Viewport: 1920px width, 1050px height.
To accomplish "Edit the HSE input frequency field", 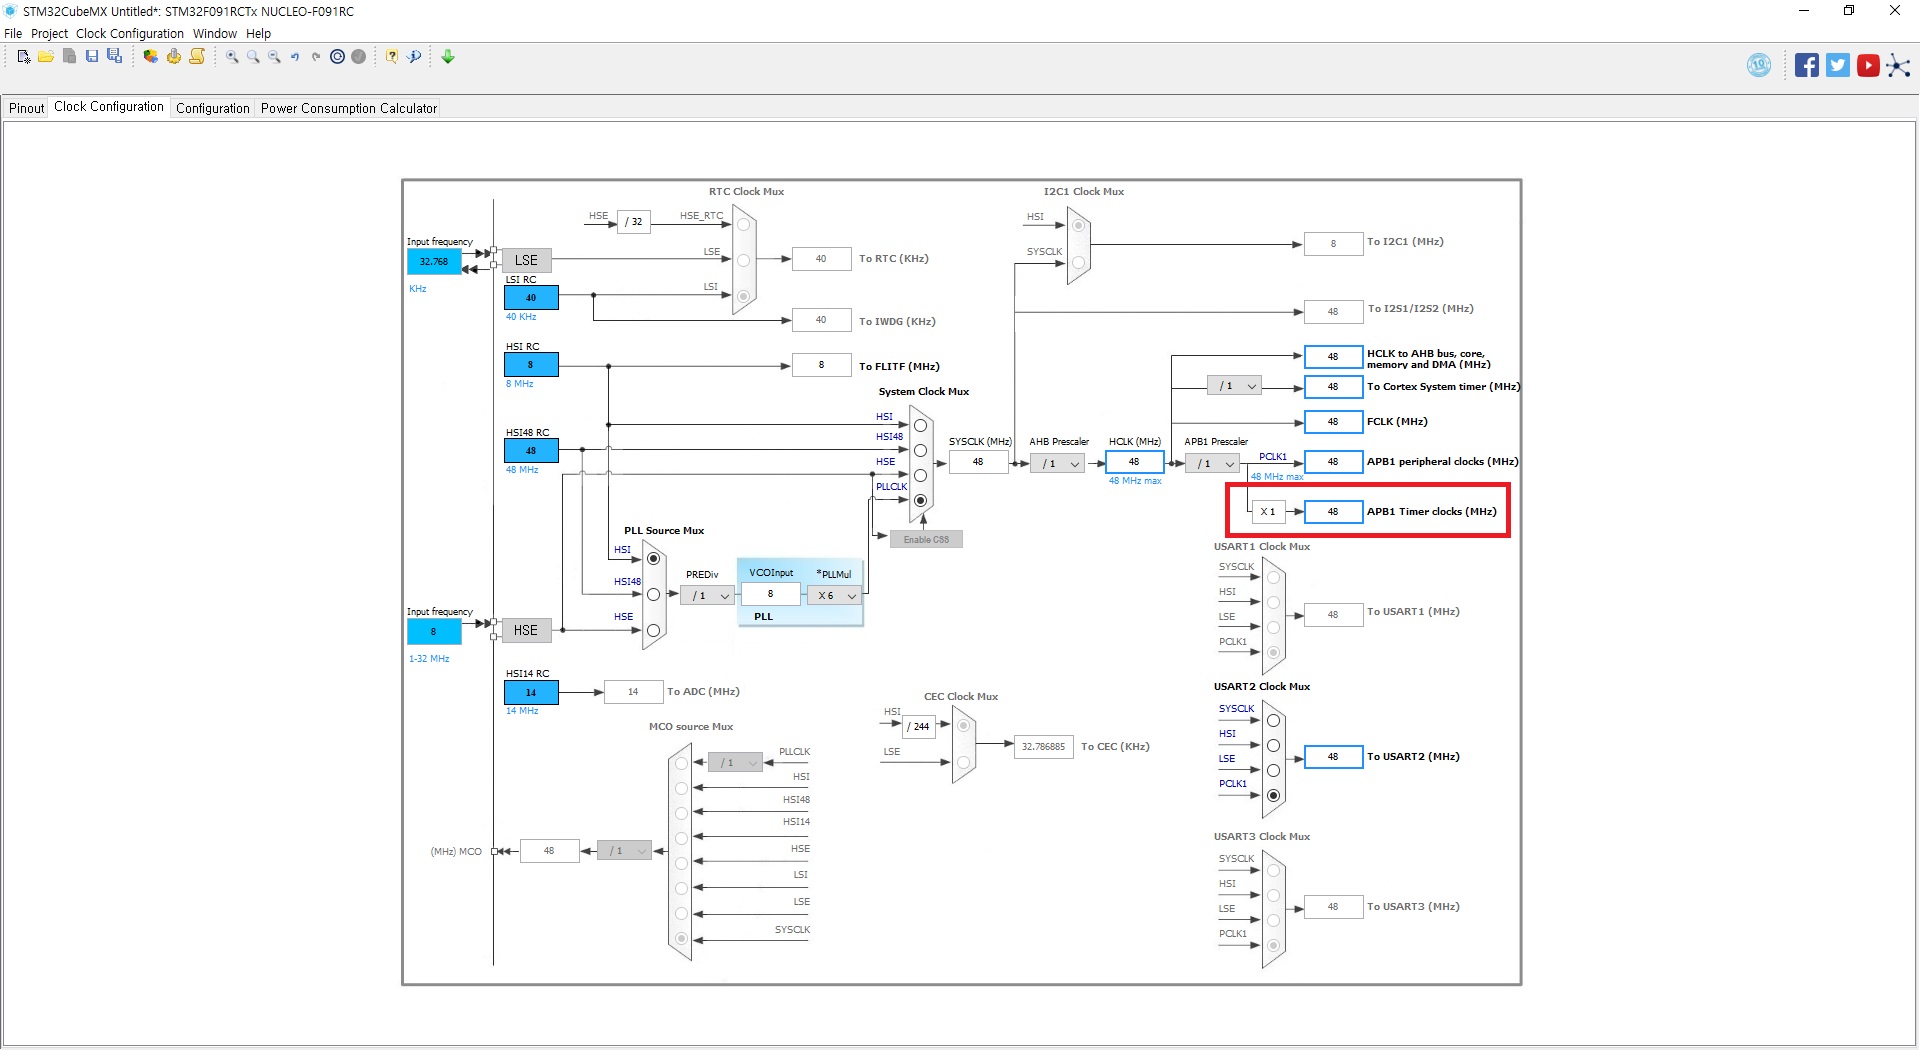I will click(433, 631).
